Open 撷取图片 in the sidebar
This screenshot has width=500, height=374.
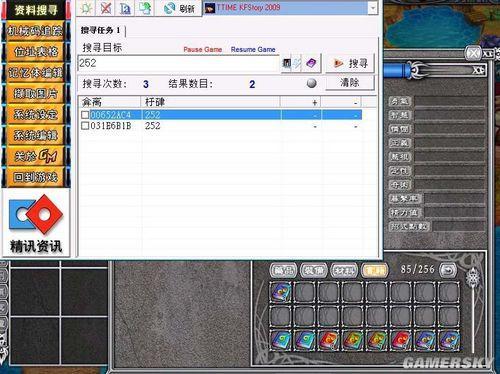[x=35, y=94]
